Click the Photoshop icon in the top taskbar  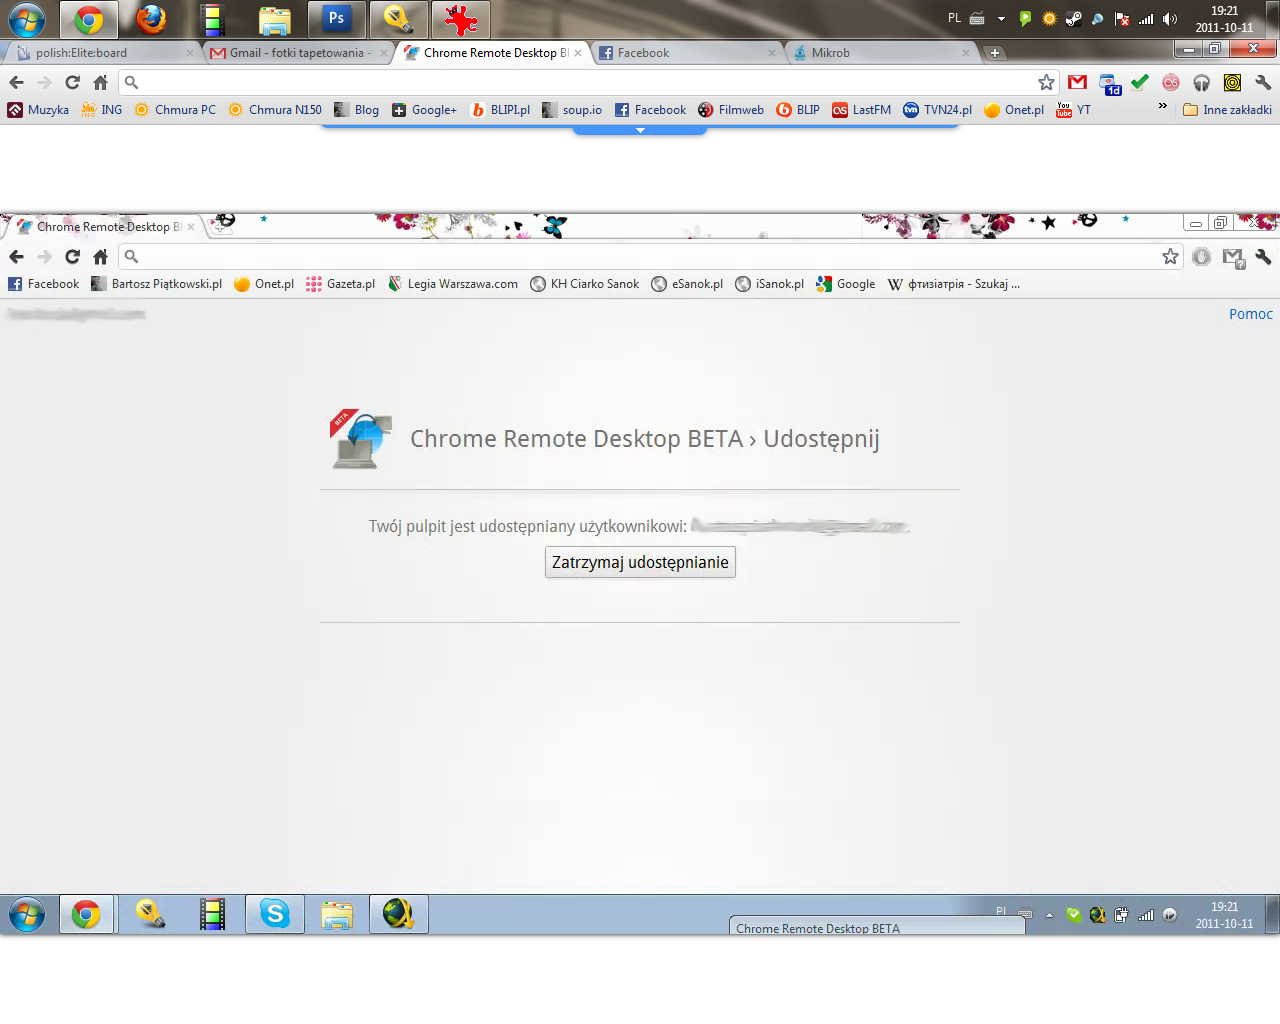pyautogui.click(x=336, y=19)
